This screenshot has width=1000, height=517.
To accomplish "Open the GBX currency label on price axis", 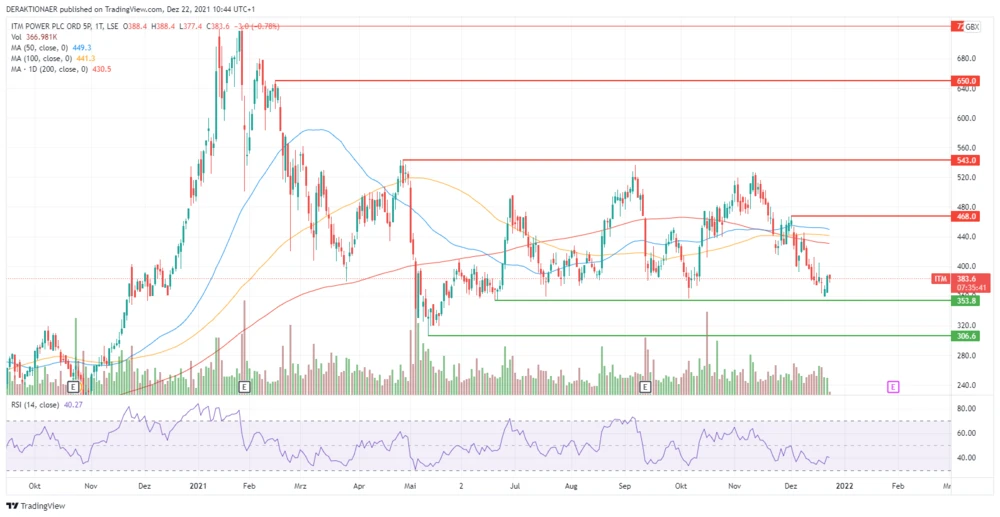I will 973,26.
